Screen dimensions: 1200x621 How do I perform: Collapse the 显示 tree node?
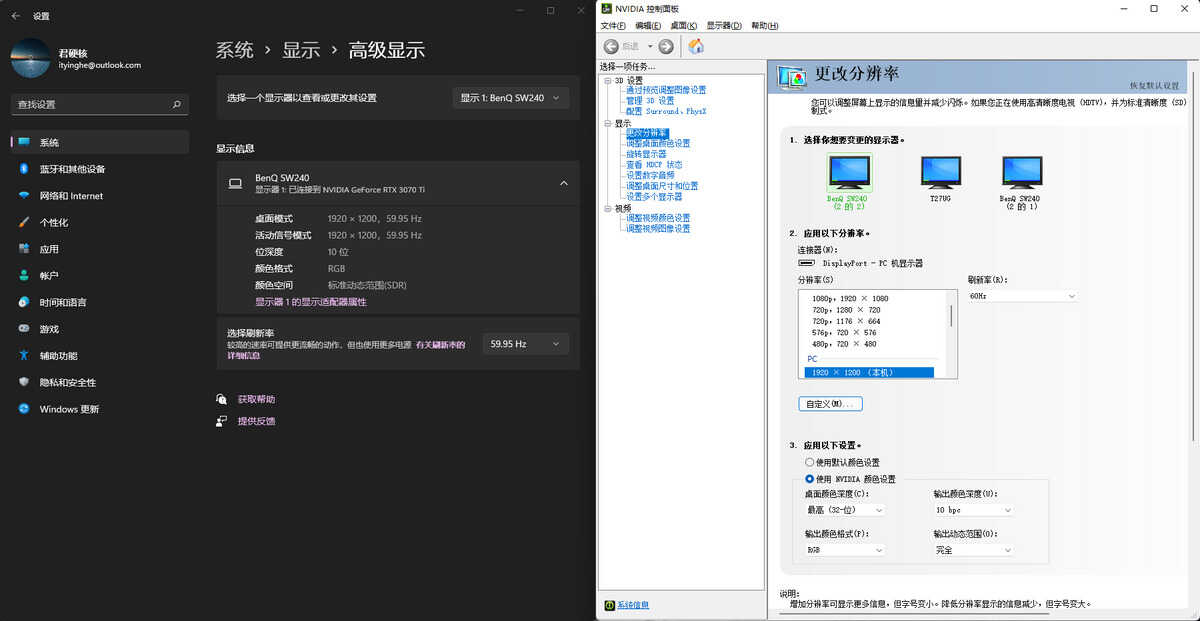(607, 123)
